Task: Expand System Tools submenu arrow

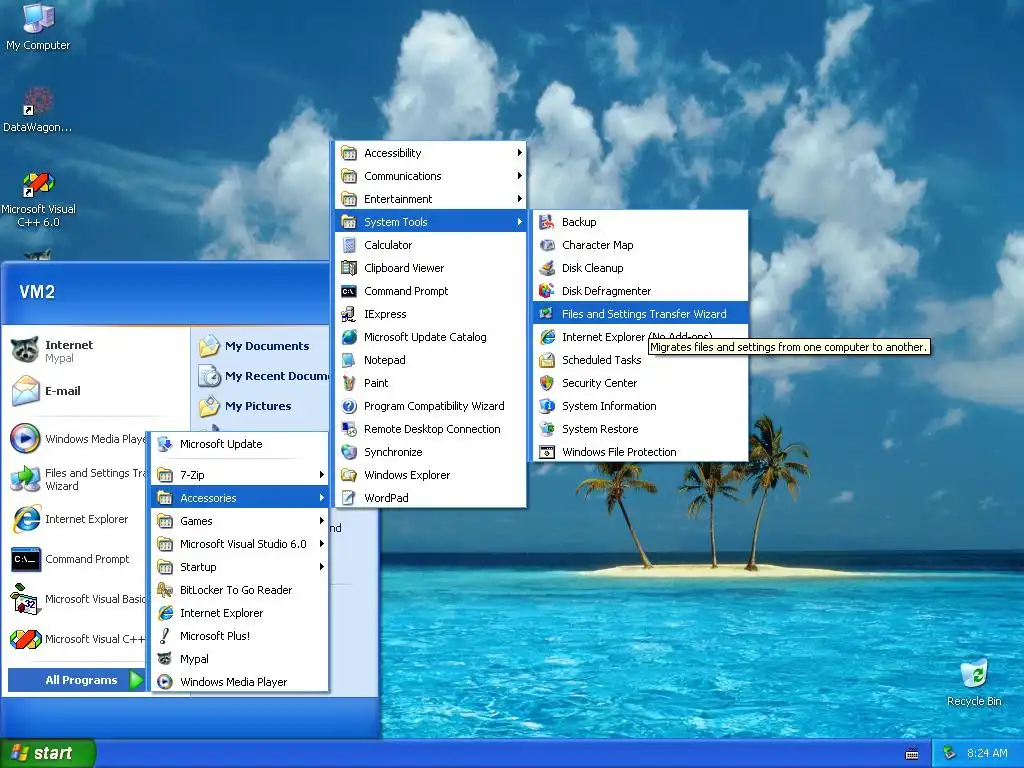Action: [x=520, y=222]
